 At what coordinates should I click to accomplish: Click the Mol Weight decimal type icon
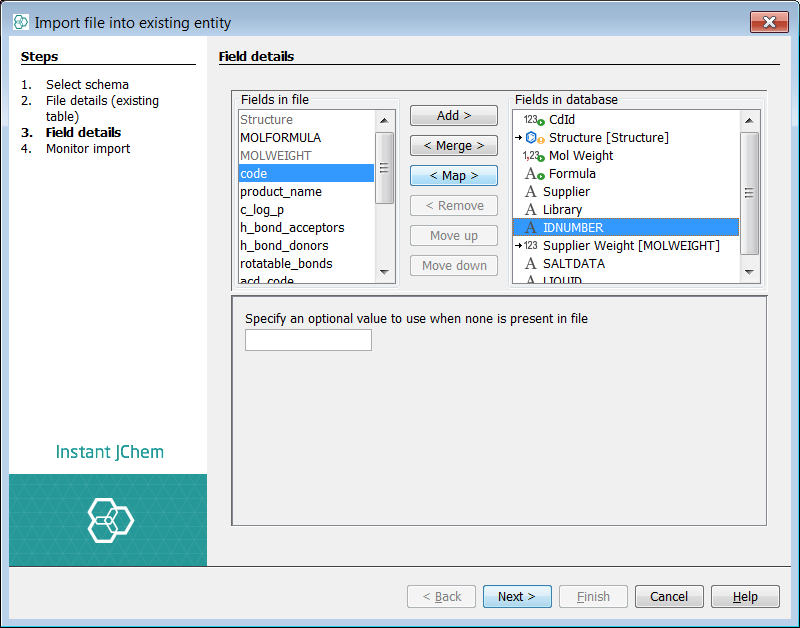pos(533,156)
